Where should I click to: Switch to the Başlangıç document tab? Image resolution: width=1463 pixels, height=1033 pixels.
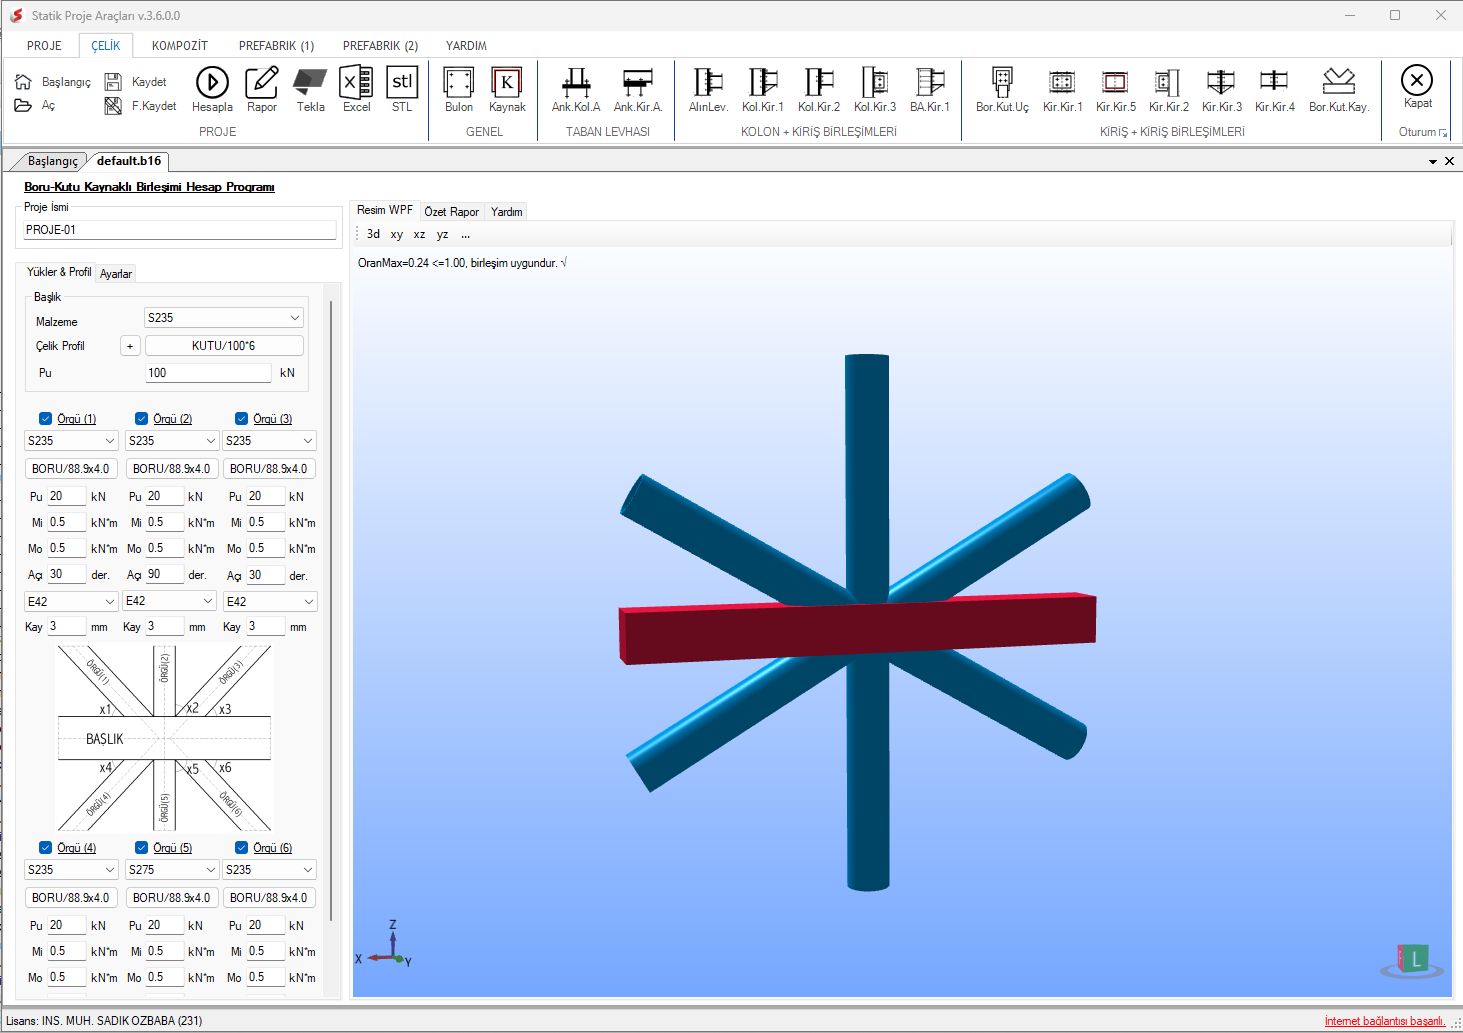tap(52, 161)
